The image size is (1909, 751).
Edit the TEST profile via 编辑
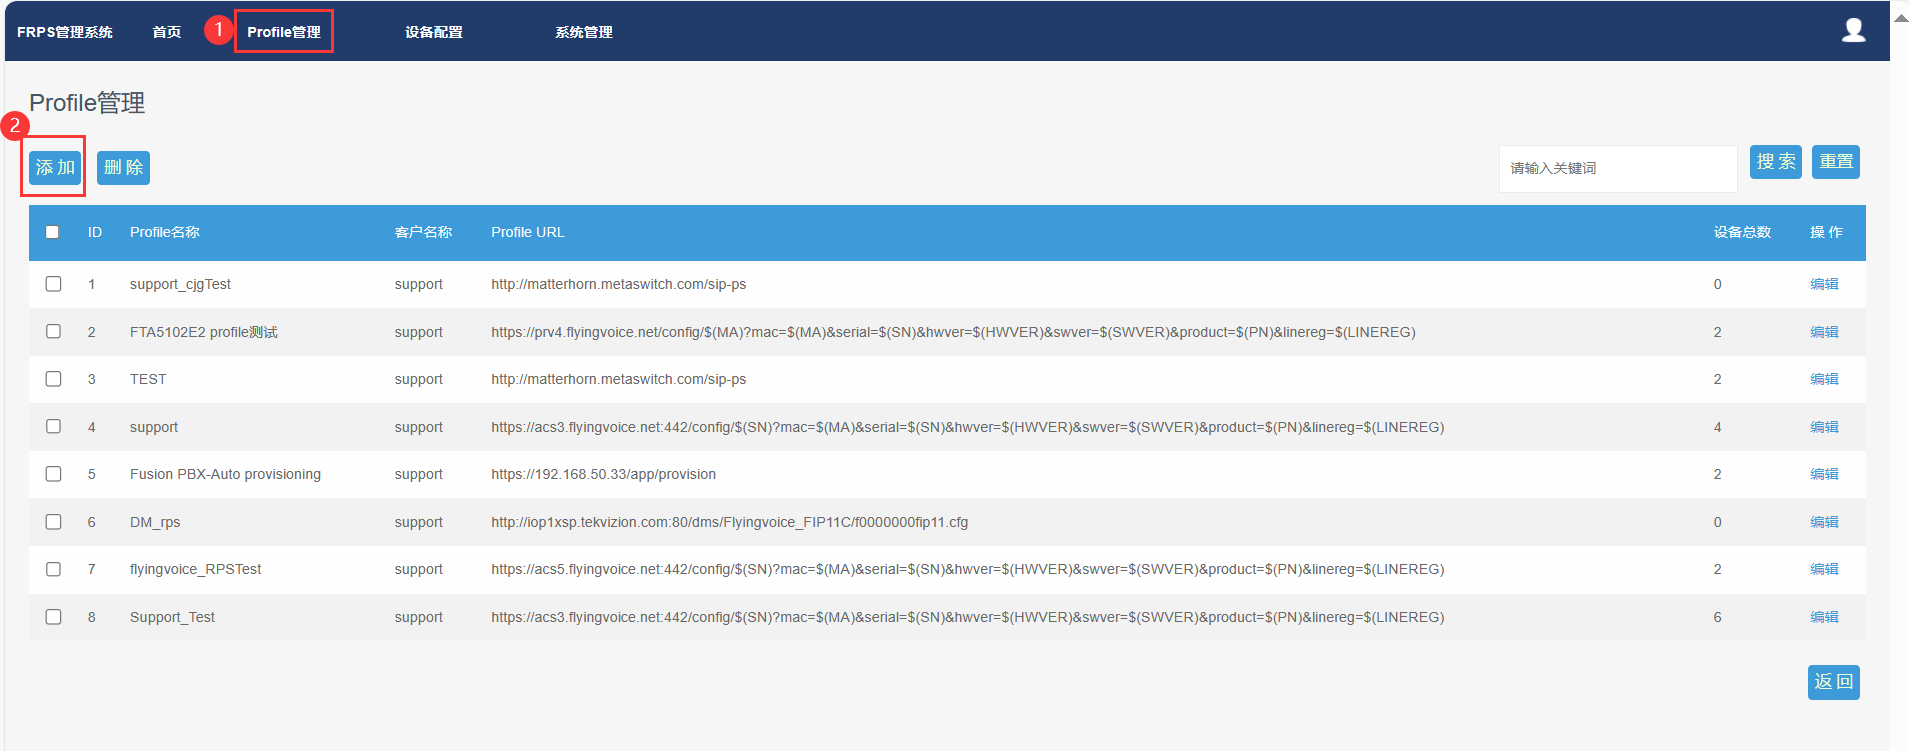[1824, 379]
